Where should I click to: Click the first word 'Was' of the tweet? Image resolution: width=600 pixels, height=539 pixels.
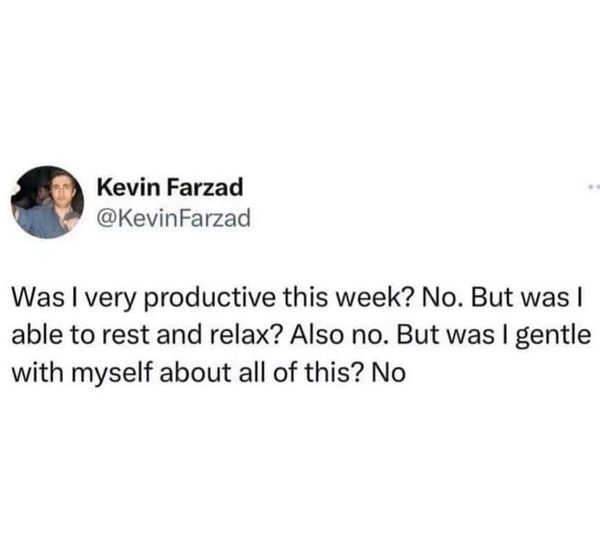coord(38,298)
